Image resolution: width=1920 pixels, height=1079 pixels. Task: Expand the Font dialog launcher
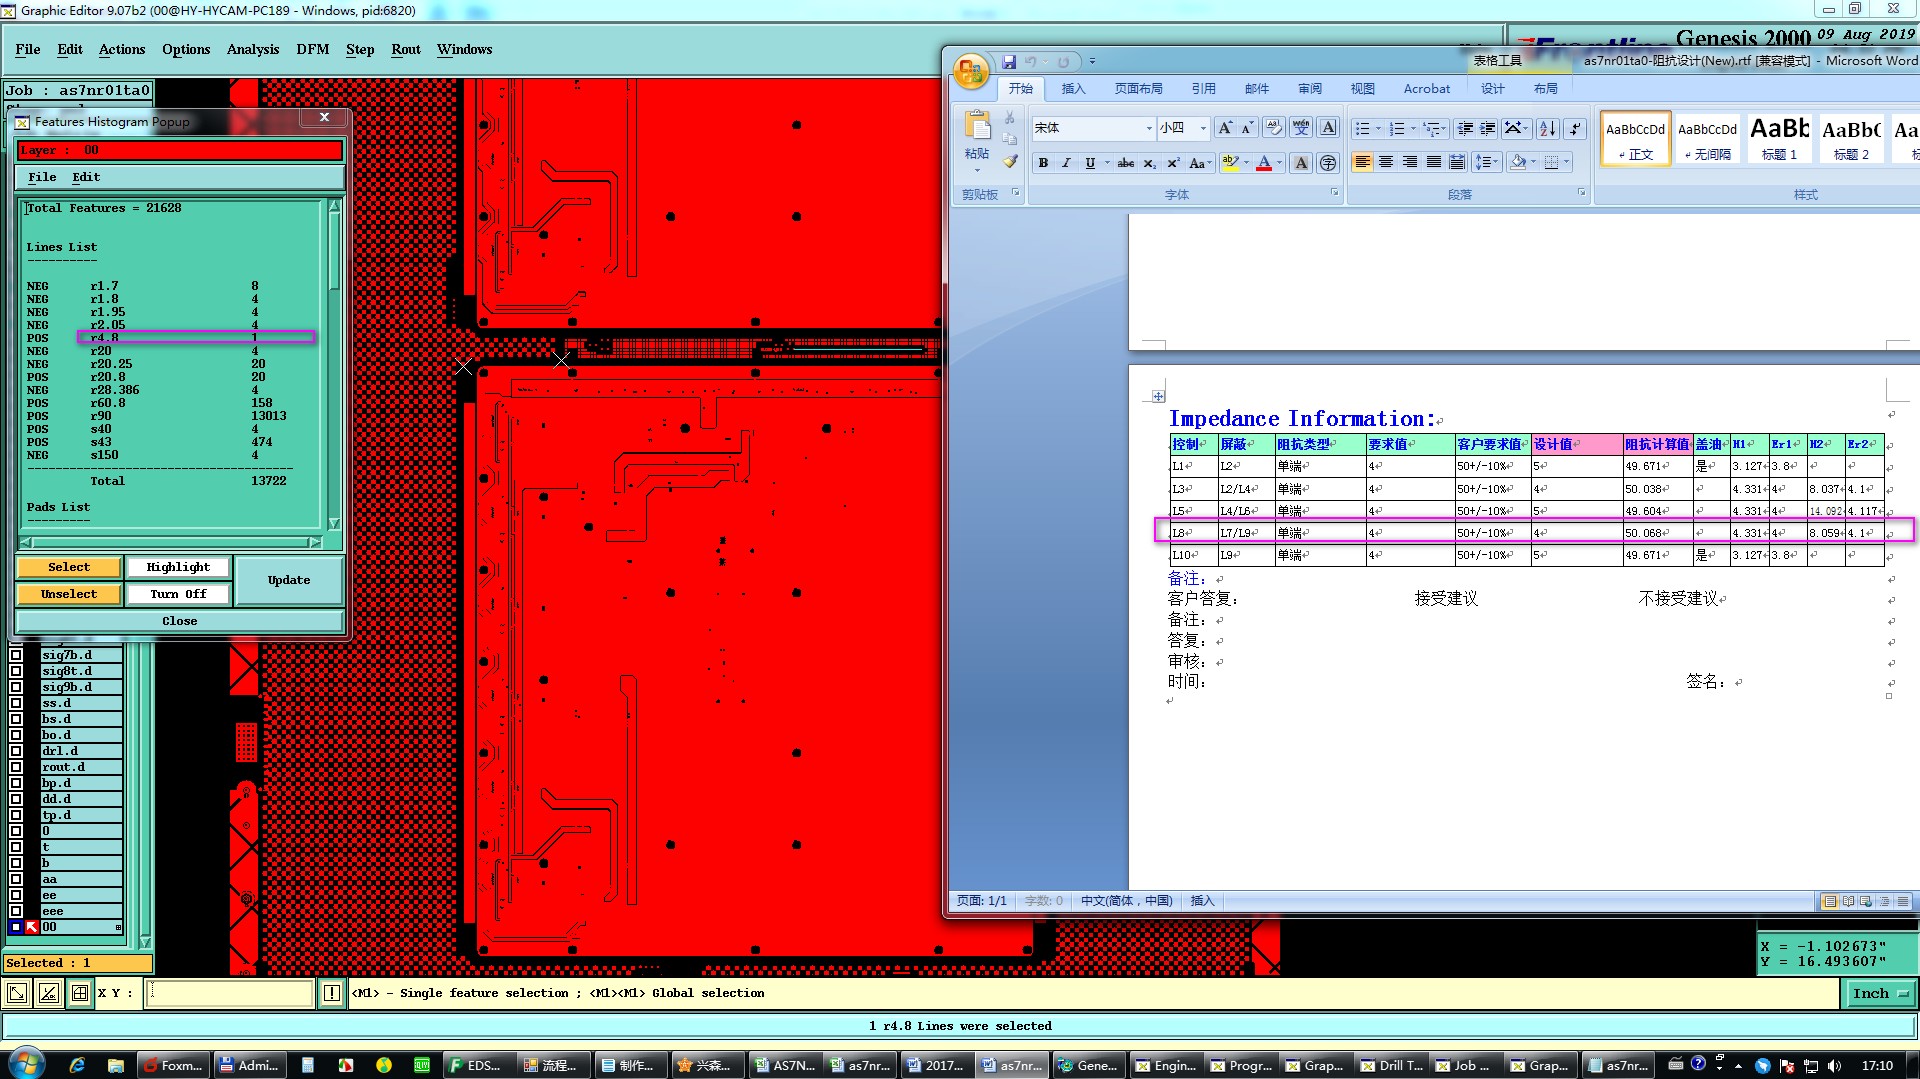tap(1334, 192)
